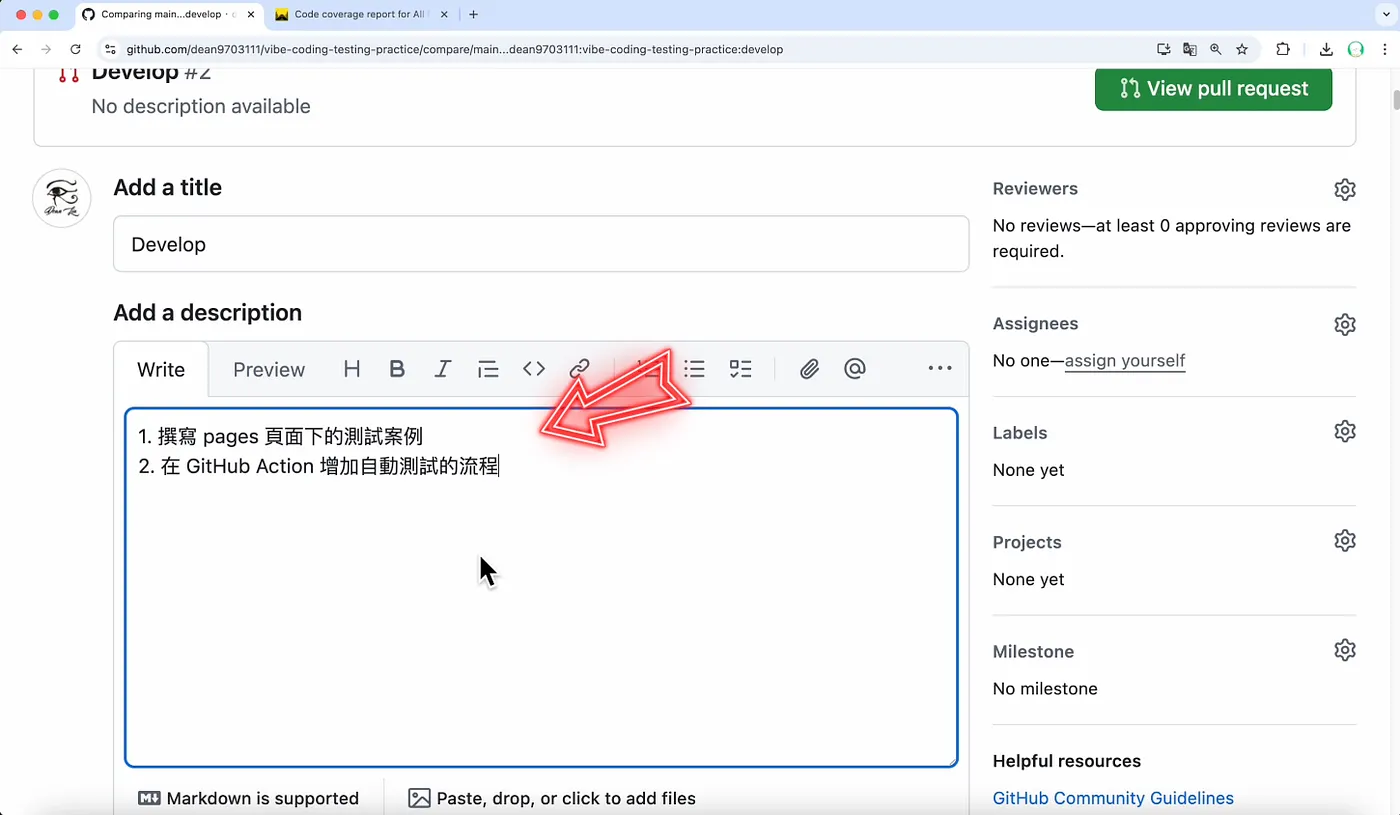The height and width of the screenshot is (815, 1400).
Task: Open Projects settings gear
Action: pyautogui.click(x=1345, y=540)
